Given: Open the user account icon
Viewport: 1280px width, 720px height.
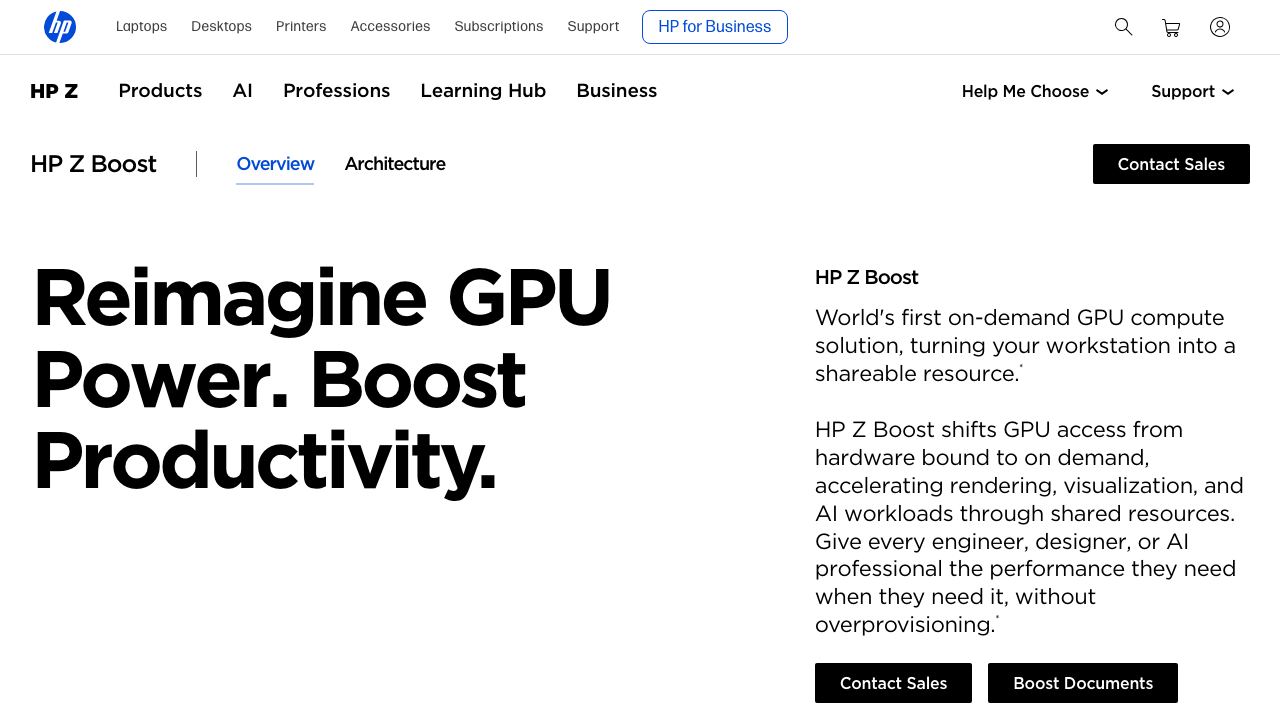Looking at the screenshot, I should [1220, 27].
